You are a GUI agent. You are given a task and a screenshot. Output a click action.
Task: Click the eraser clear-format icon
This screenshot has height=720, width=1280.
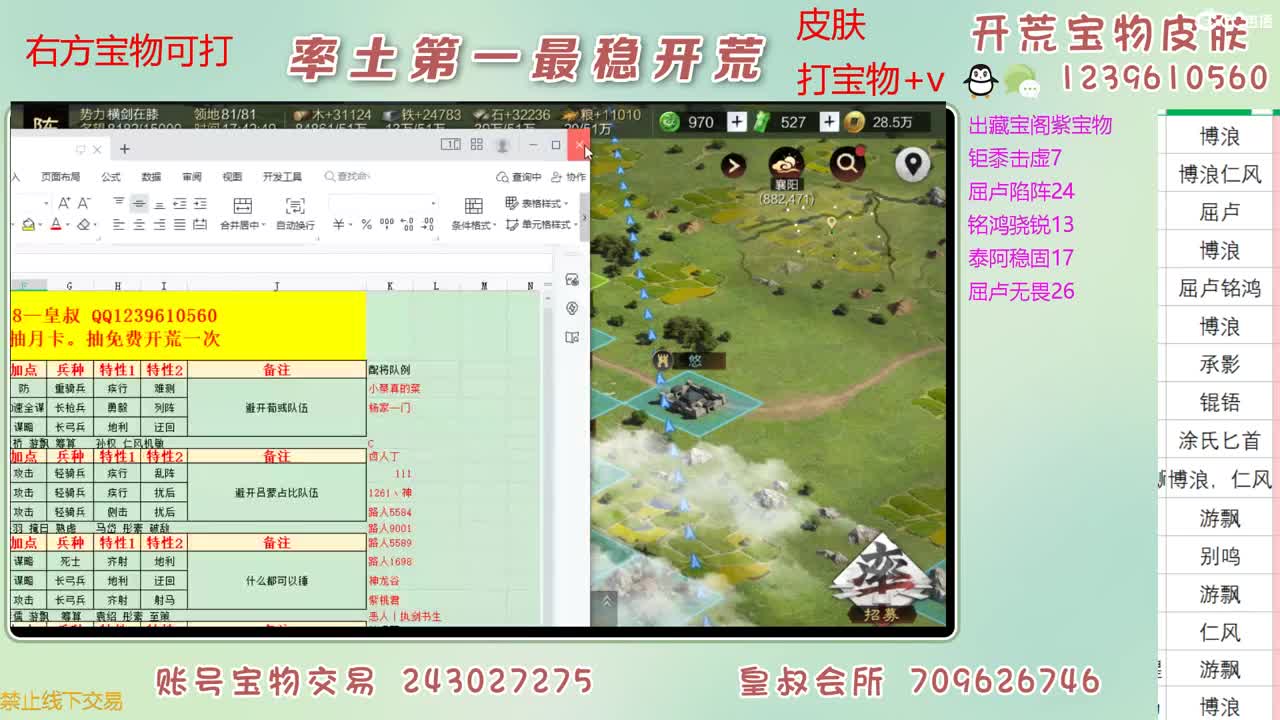pos(84,225)
